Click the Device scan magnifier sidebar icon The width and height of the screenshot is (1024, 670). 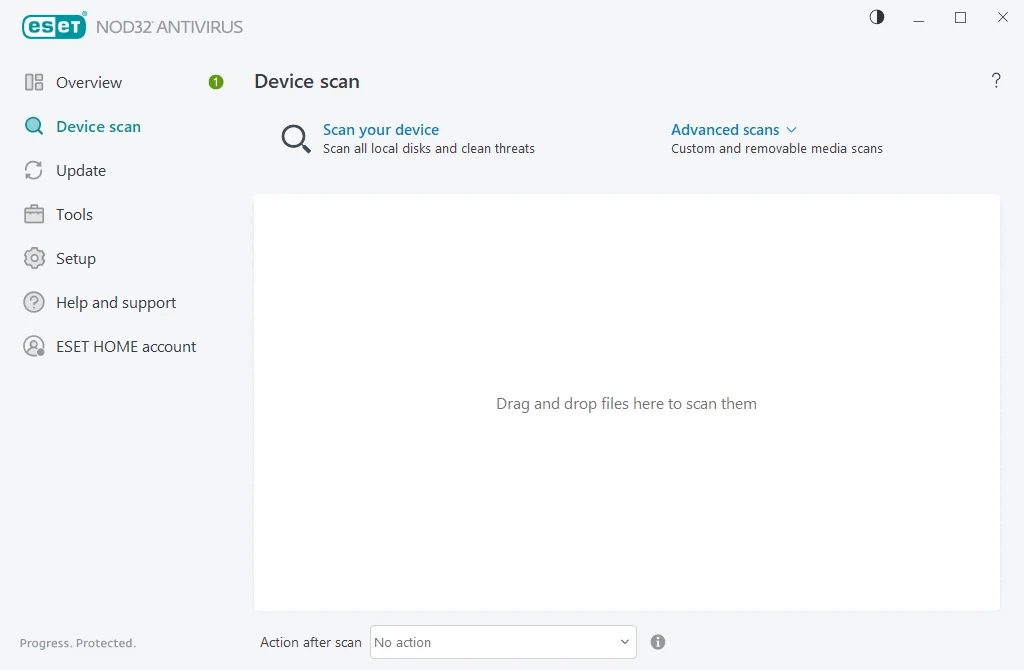point(34,126)
